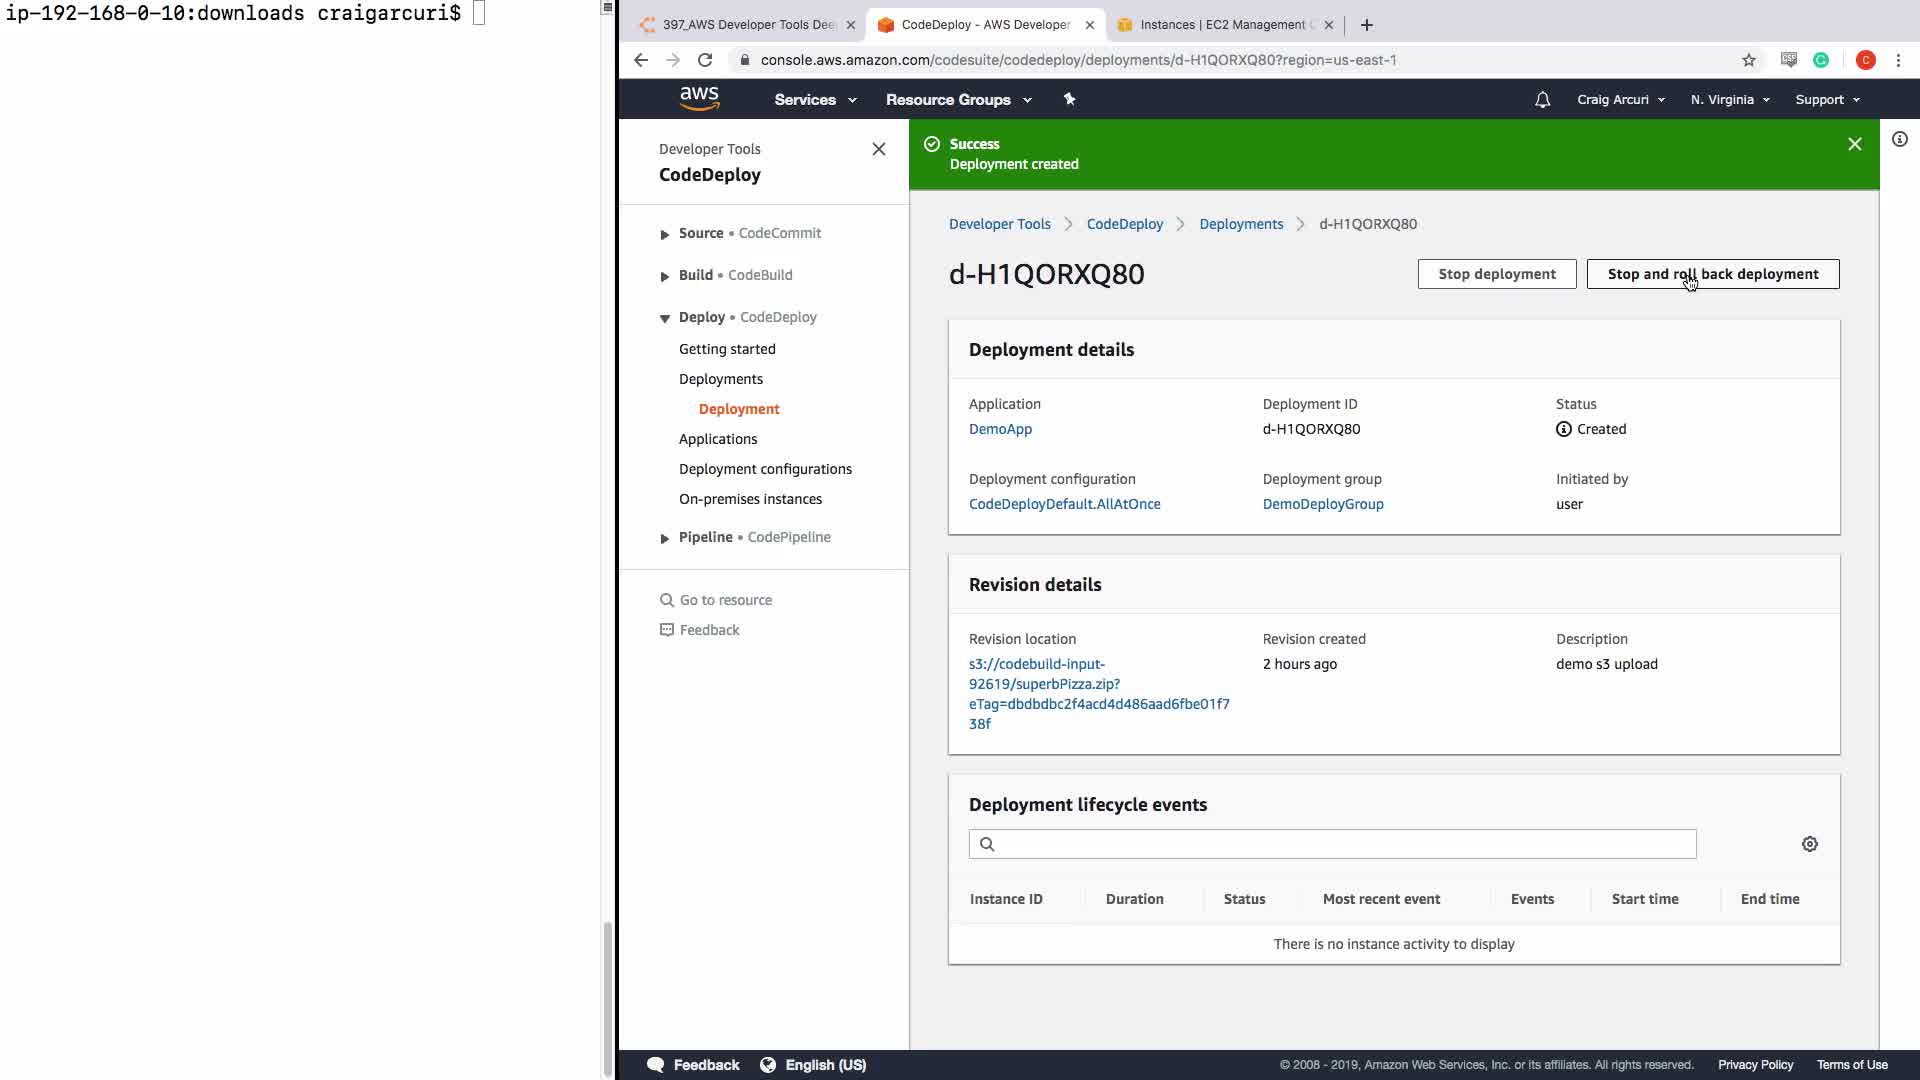Select Deployment configurations in sidebar

(765, 469)
